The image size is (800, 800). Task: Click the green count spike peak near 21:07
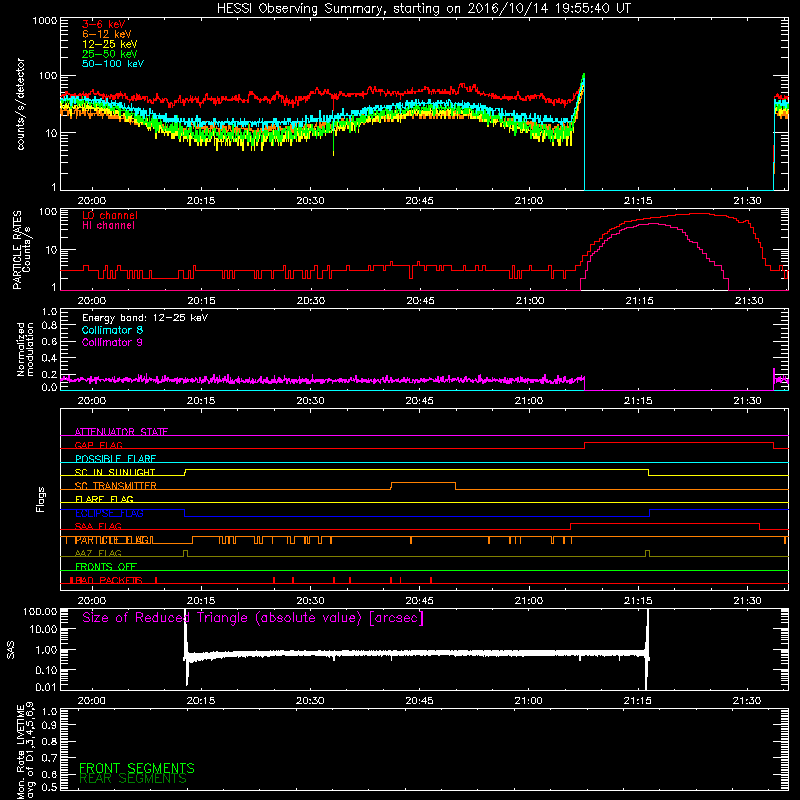(584, 74)
